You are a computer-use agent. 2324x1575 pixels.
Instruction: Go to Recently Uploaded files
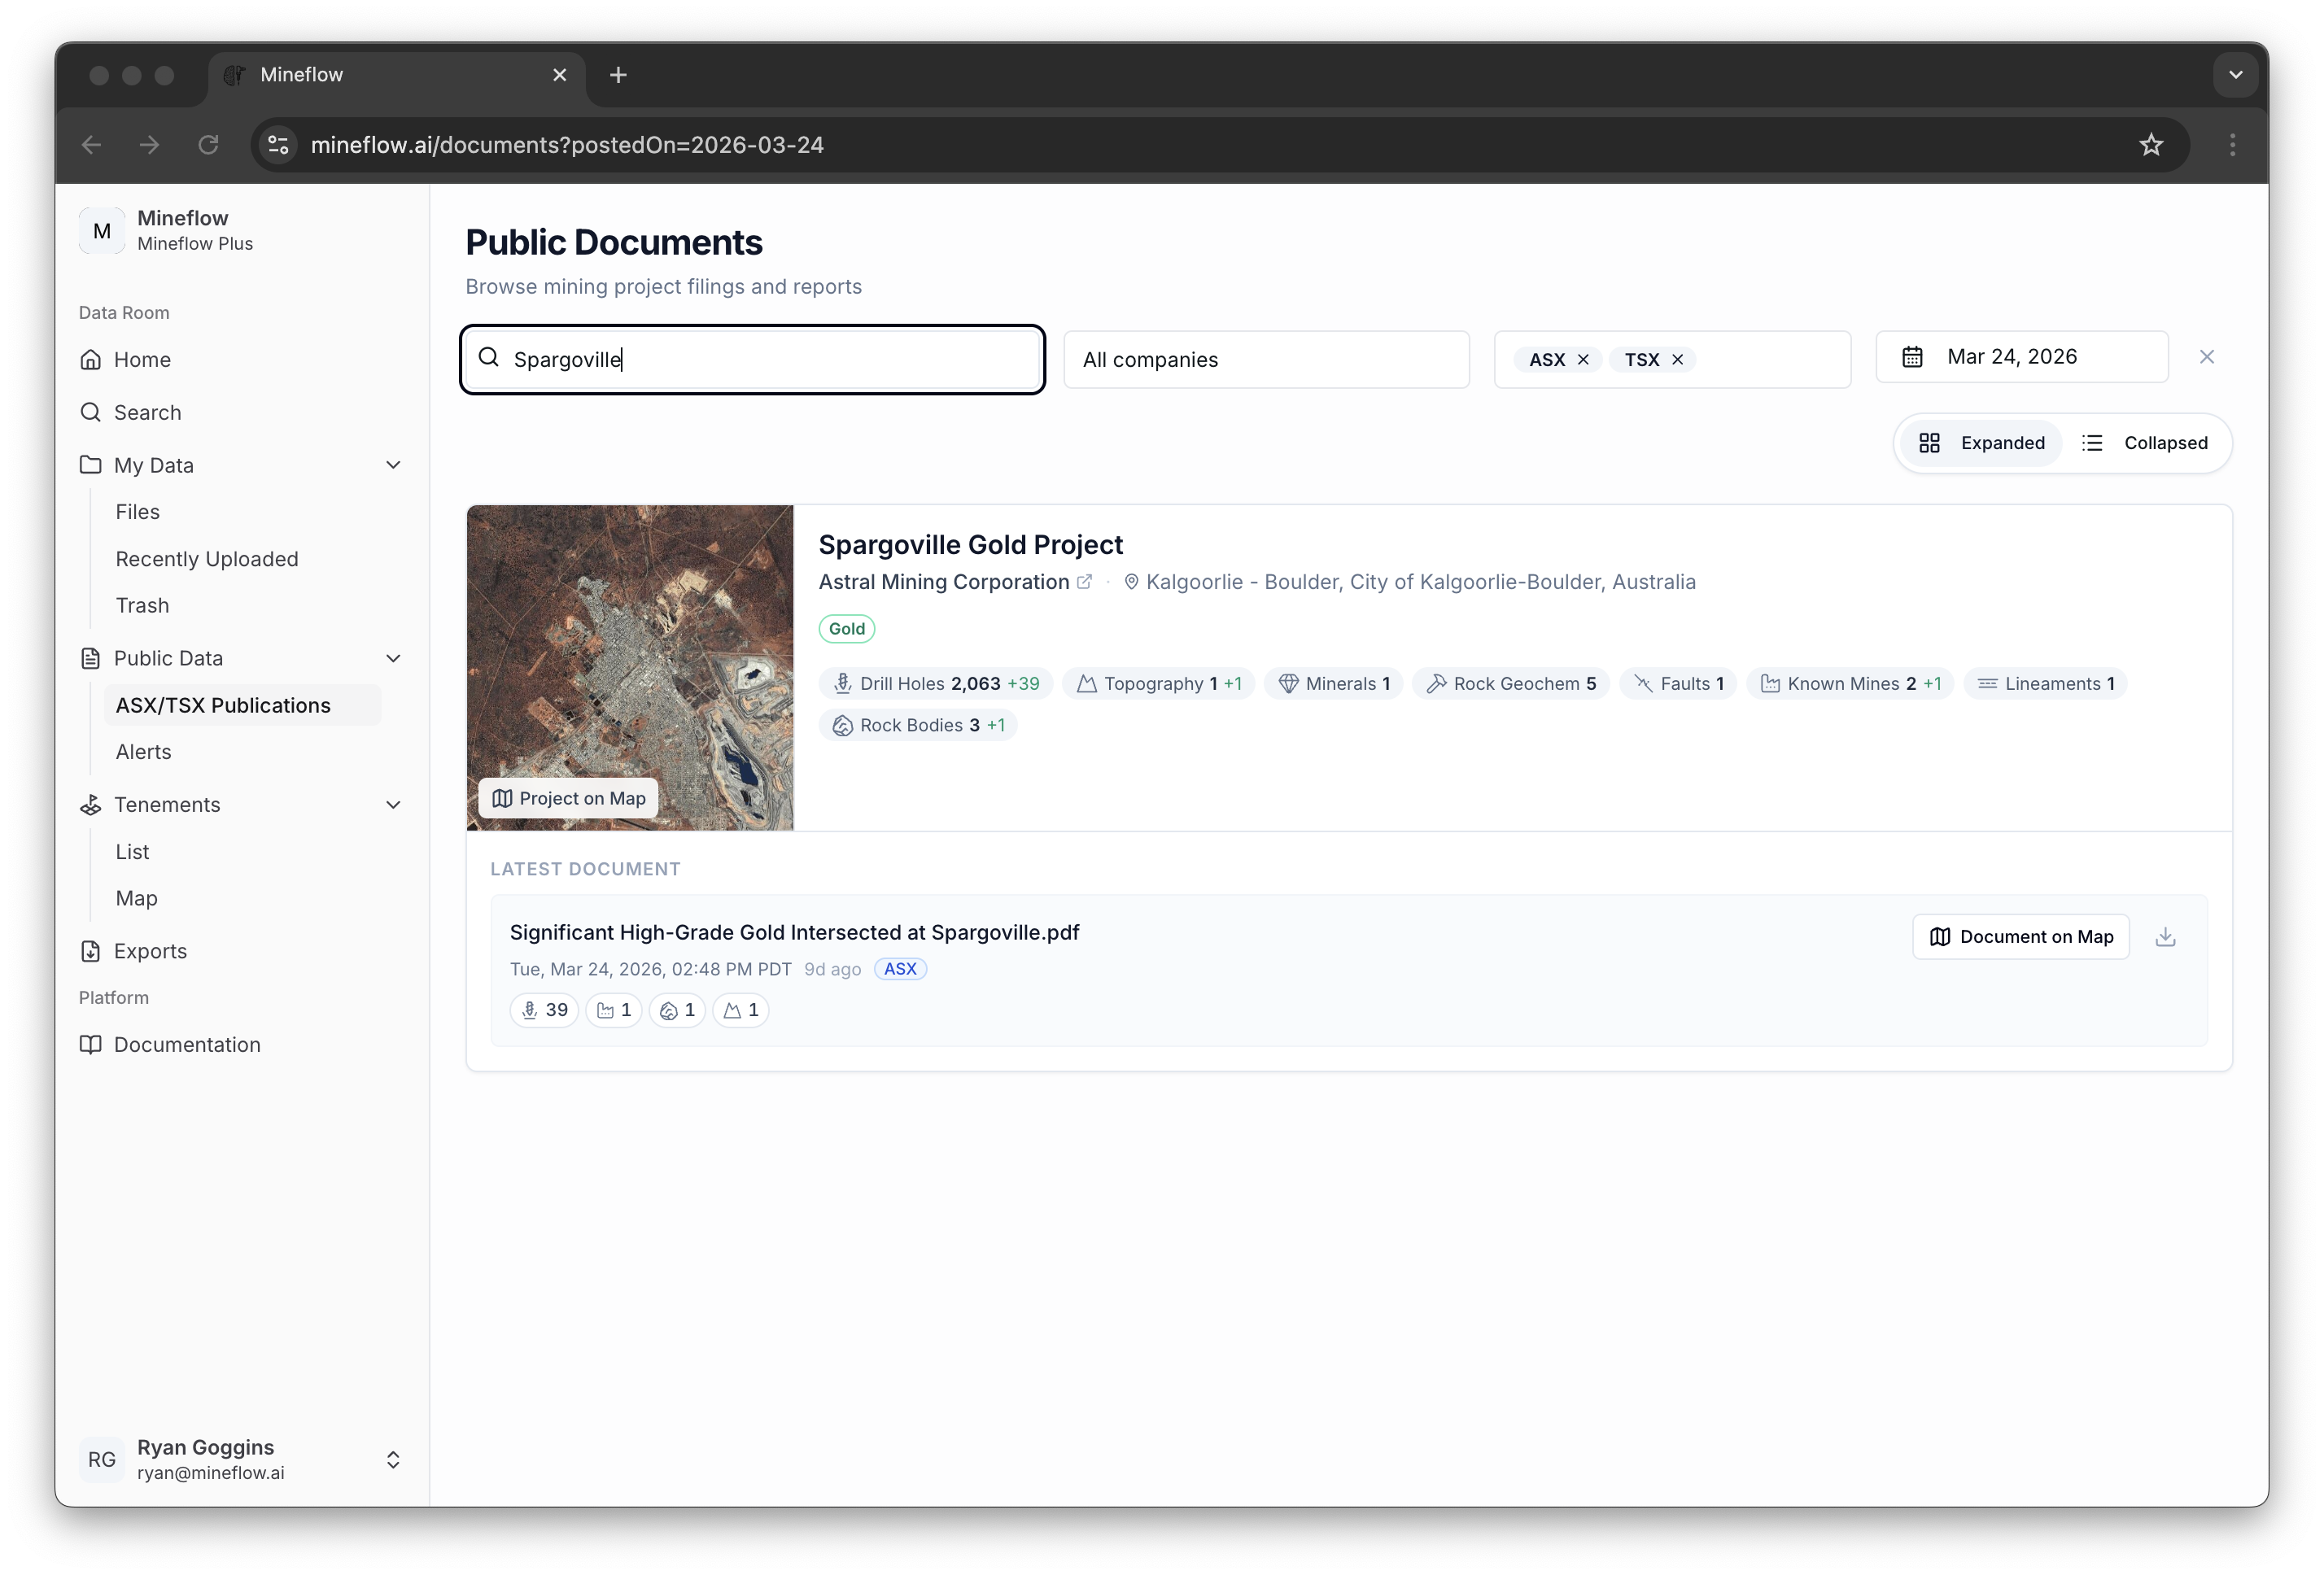coord(207,559)
